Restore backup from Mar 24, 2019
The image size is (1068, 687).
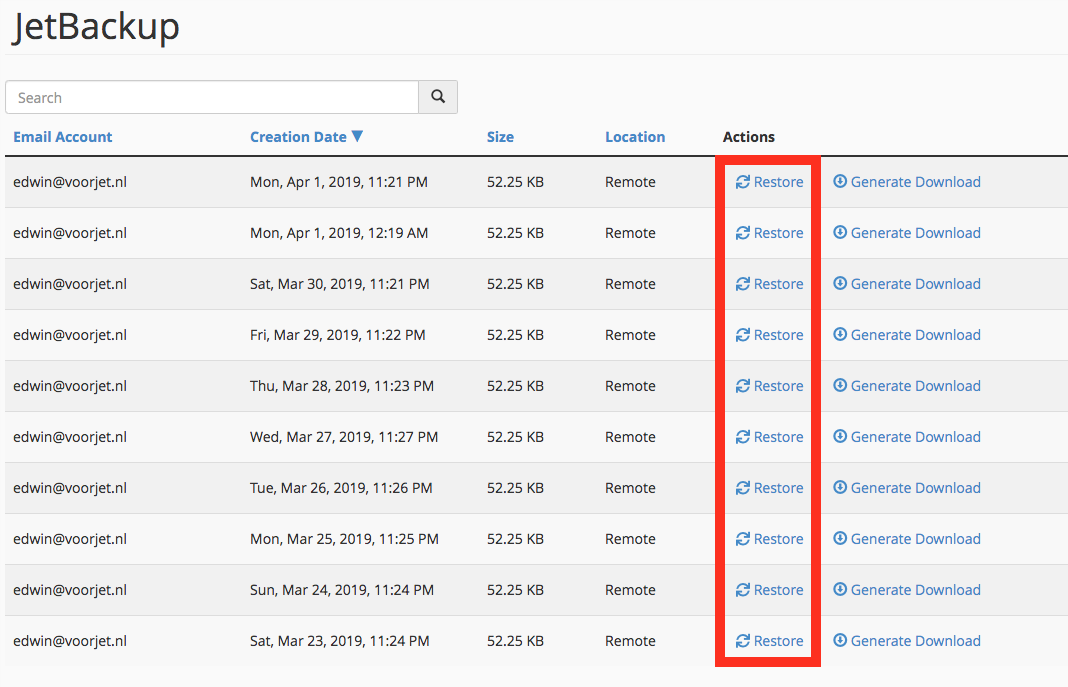point(770,590)
